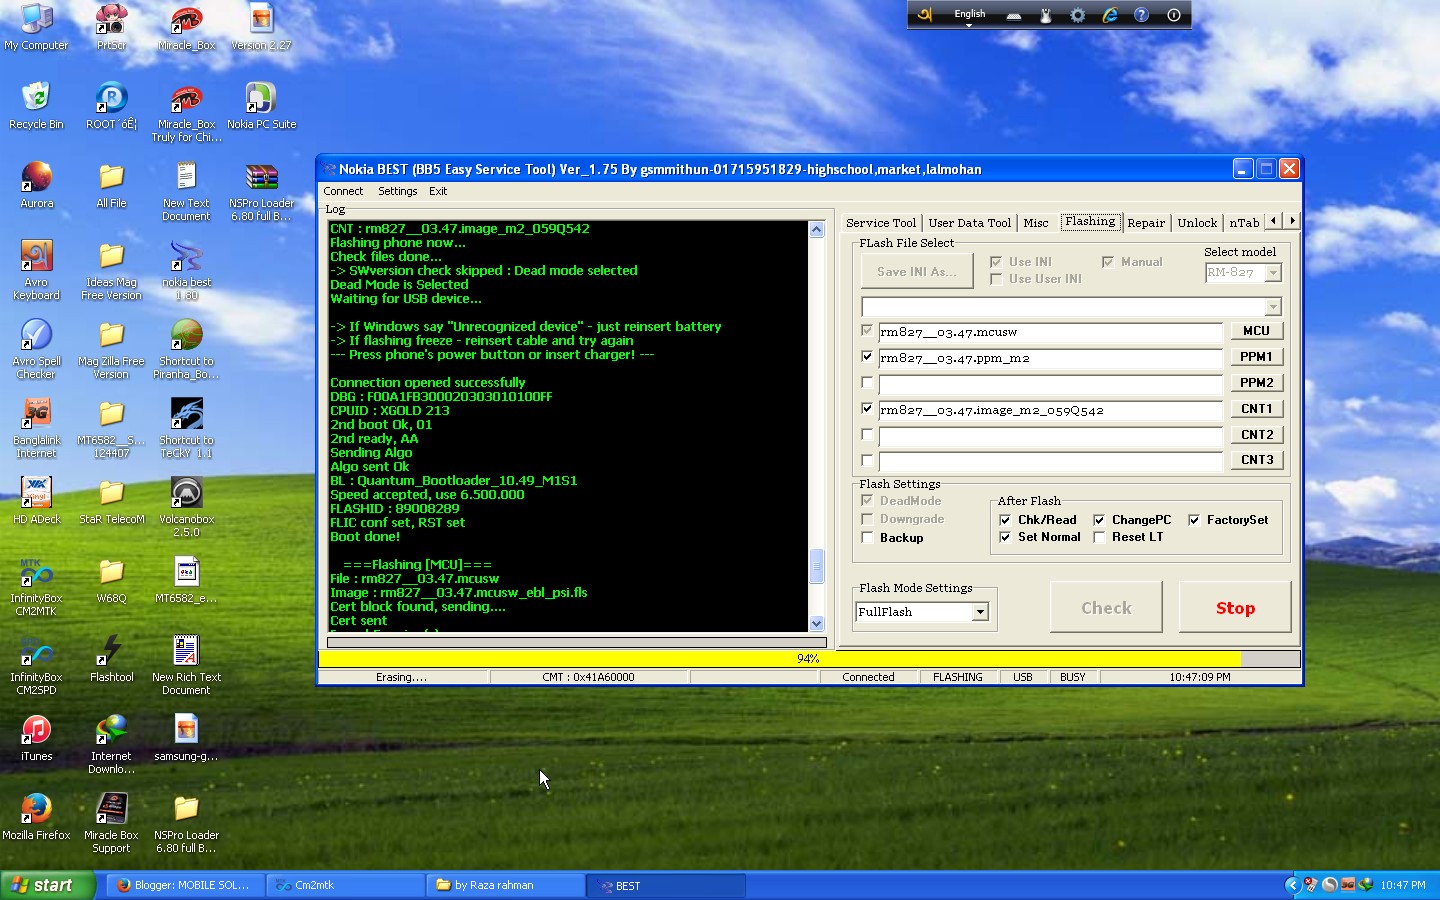Click the Exit menu item
The image size is (1440, 900).
(x=438, y=191)
